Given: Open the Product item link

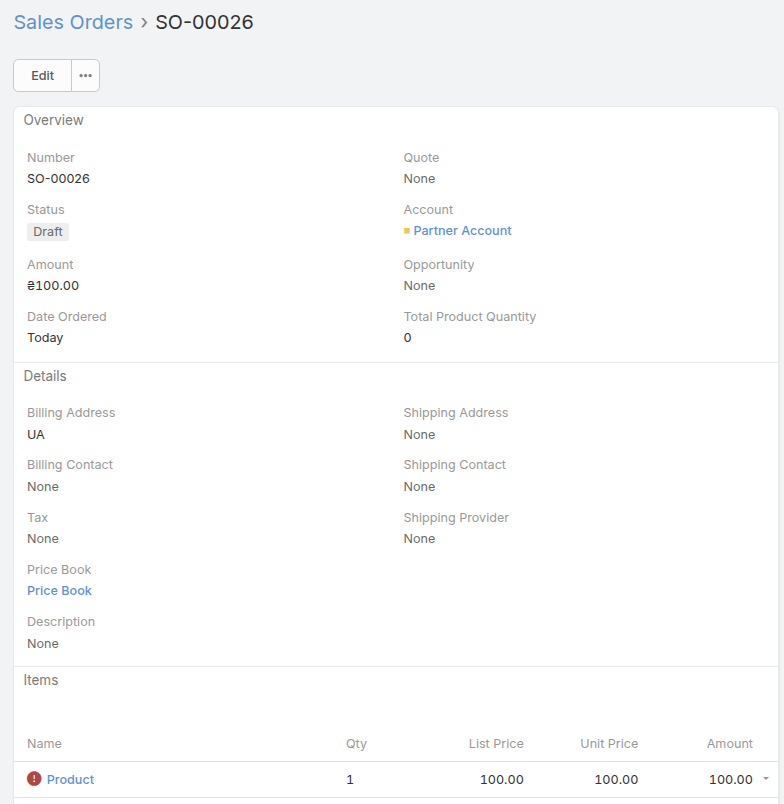Looking at the screenshot, I should 70,780.
